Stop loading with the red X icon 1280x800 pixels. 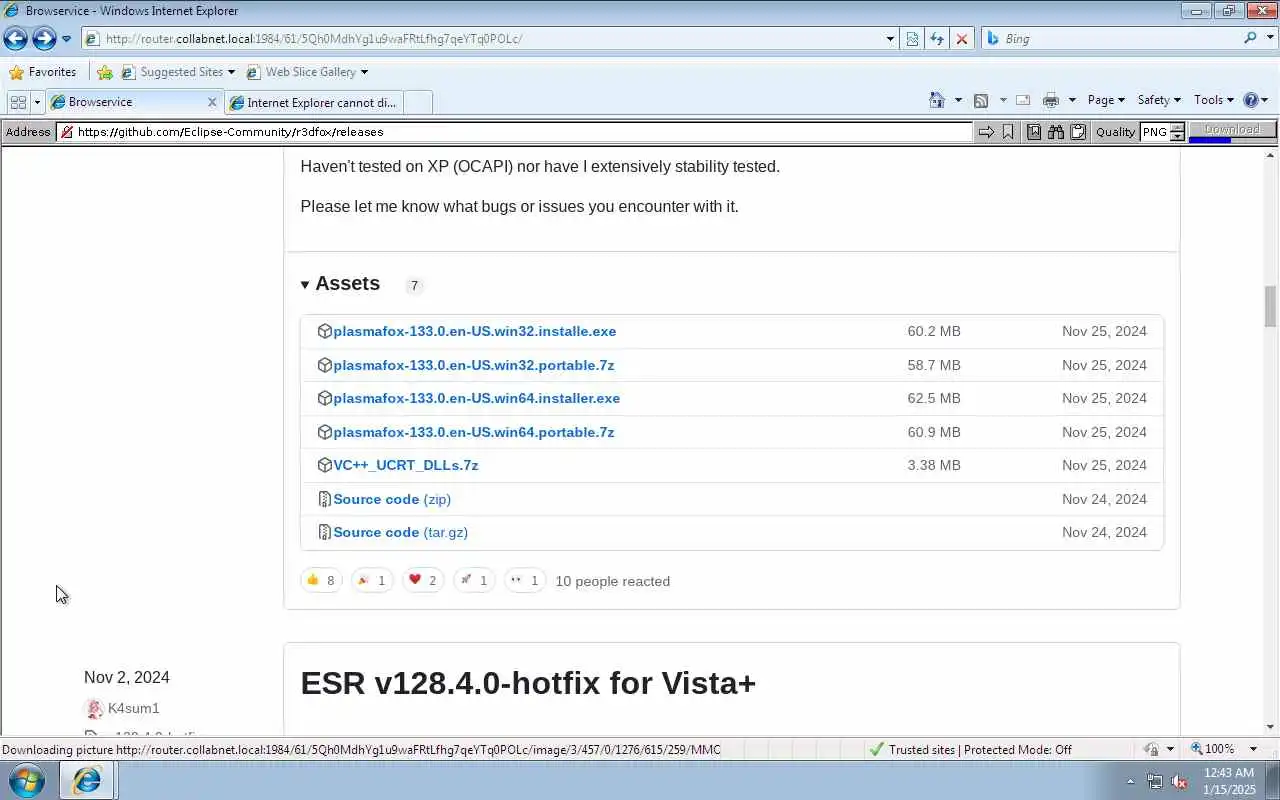coord(962,39)
